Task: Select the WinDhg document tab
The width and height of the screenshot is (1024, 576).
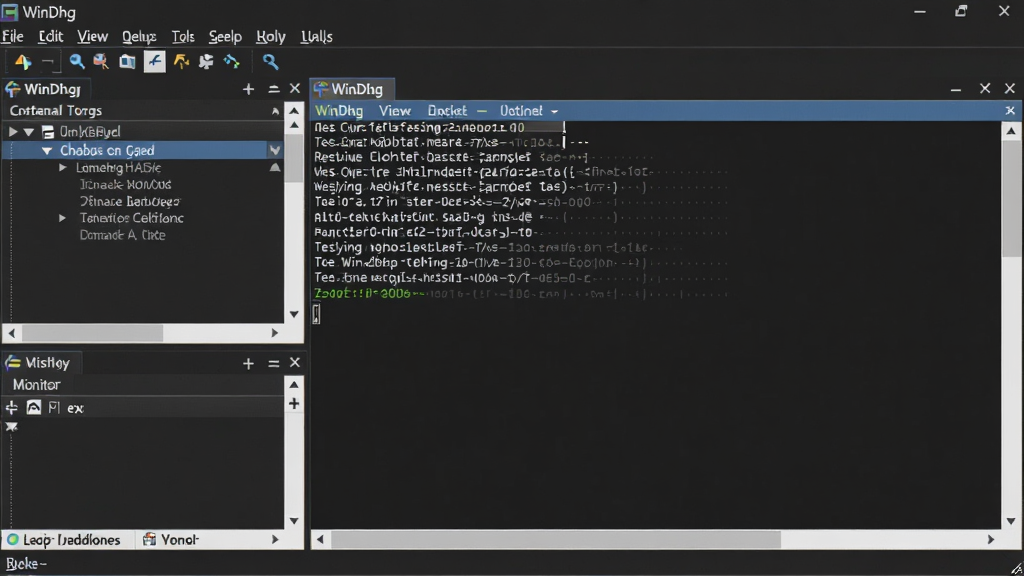Action: pos(352,89)
